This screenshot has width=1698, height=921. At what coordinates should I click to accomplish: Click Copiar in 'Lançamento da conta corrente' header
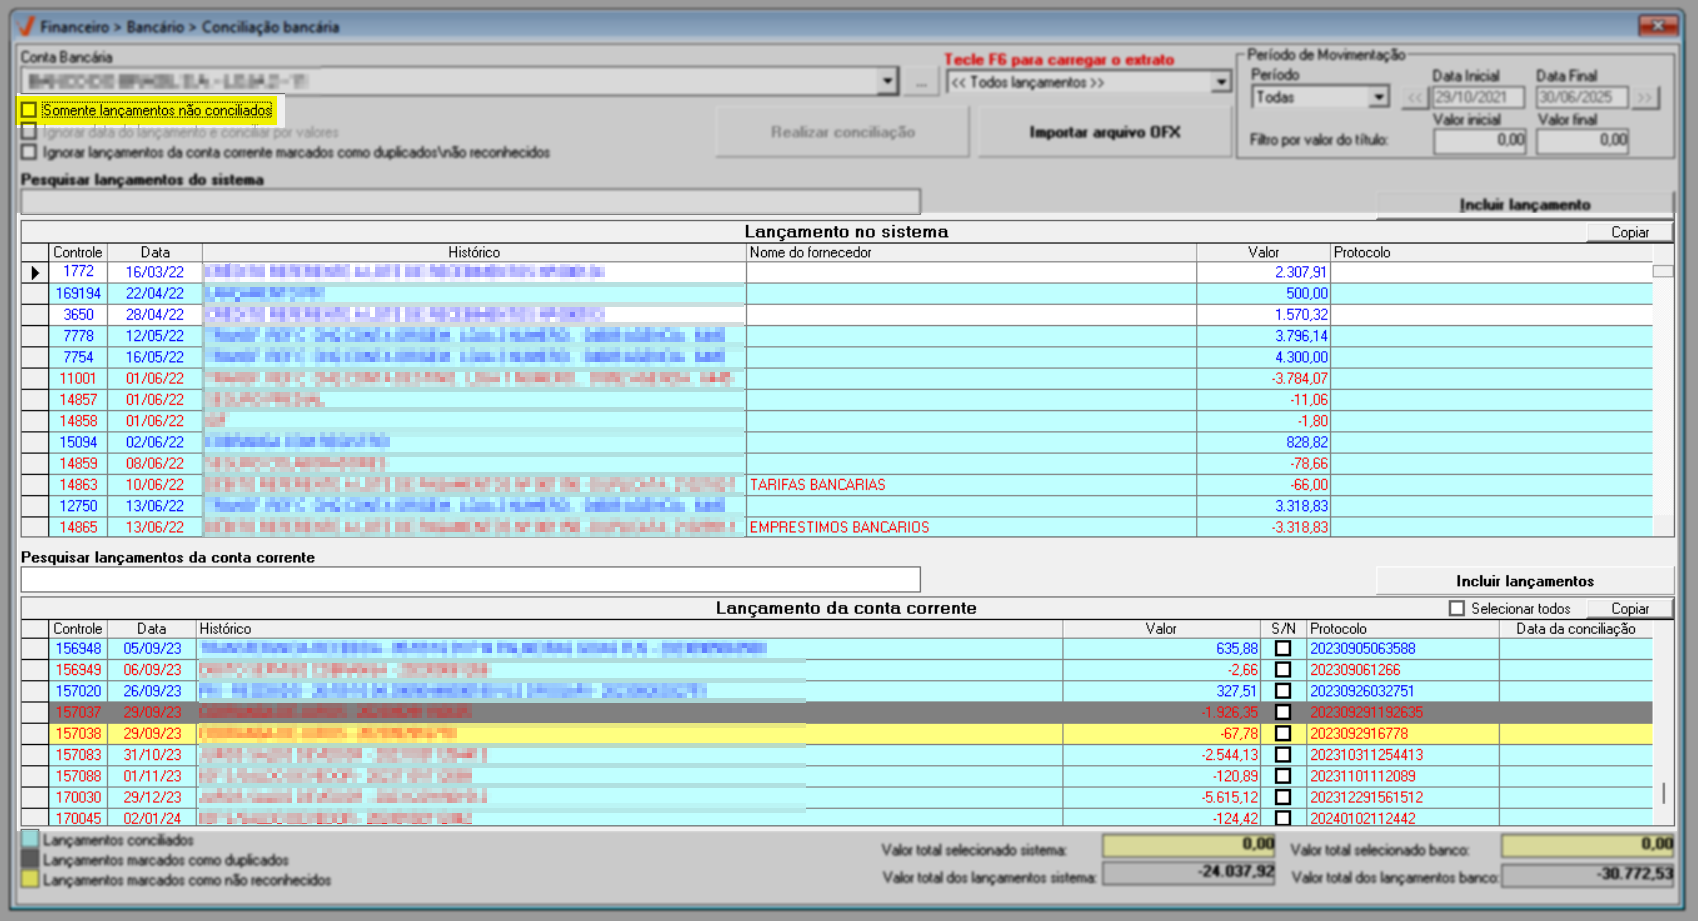(x=1629, y=609)
